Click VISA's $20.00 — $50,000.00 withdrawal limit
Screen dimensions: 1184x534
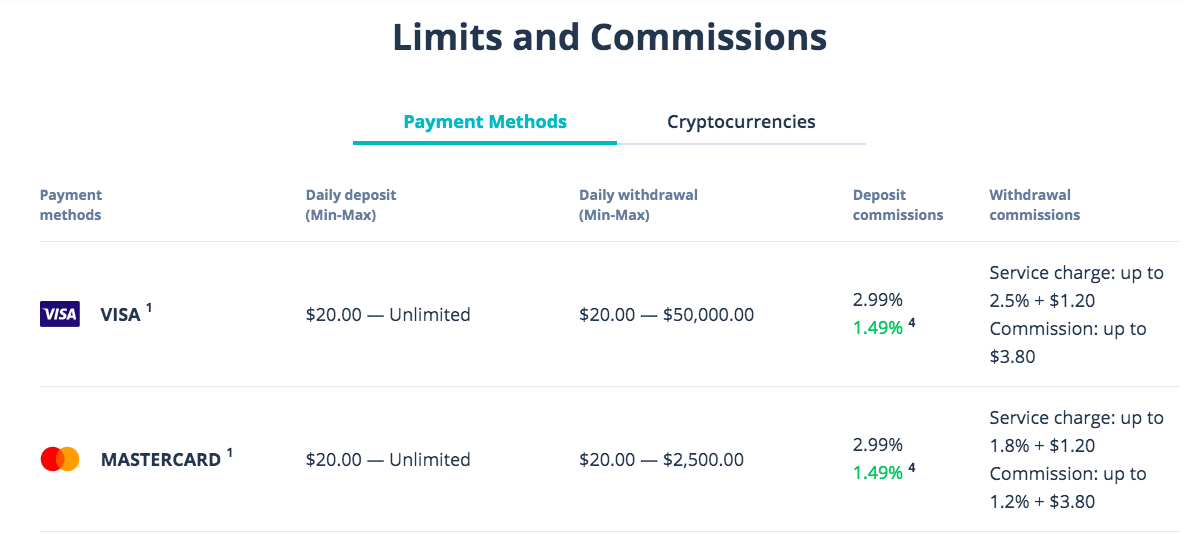(x=667, y=315)
